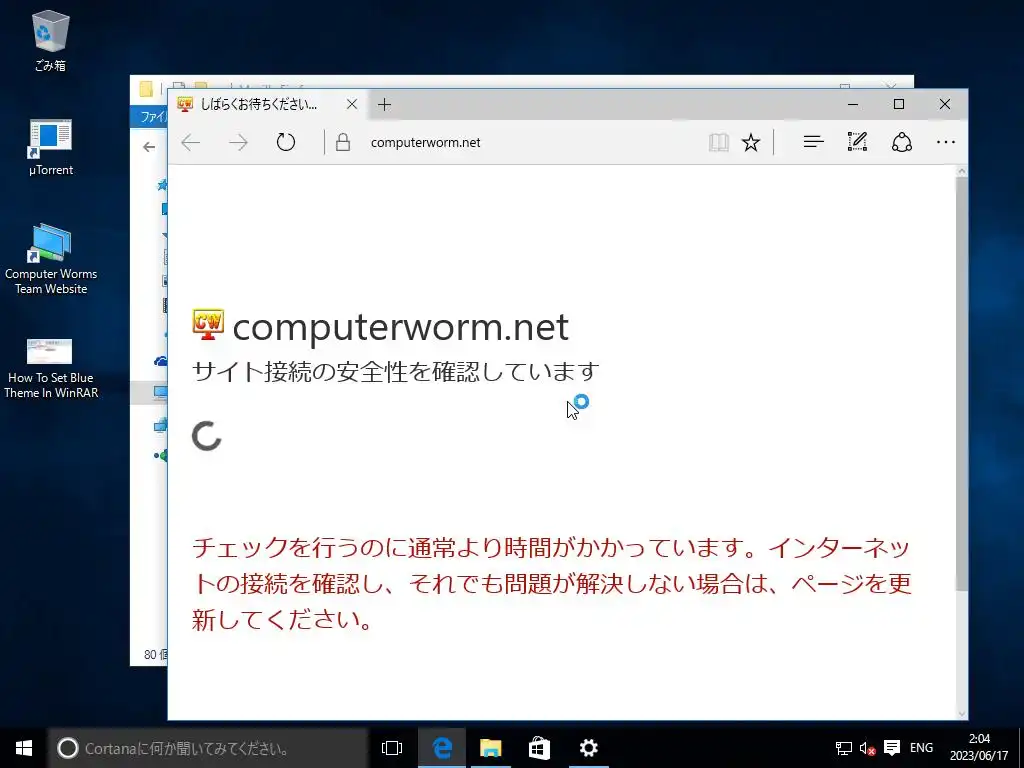1024x768 pixels.
Task: Click back arrow in File Explorer window
Action: [150, 147]
